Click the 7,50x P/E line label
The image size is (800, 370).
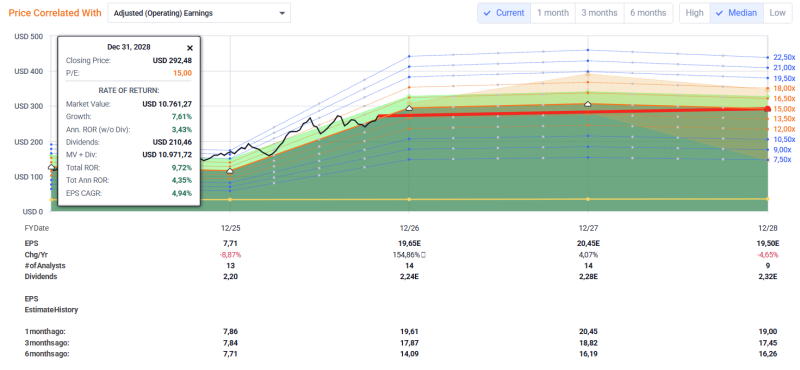(x=783, y=160)
